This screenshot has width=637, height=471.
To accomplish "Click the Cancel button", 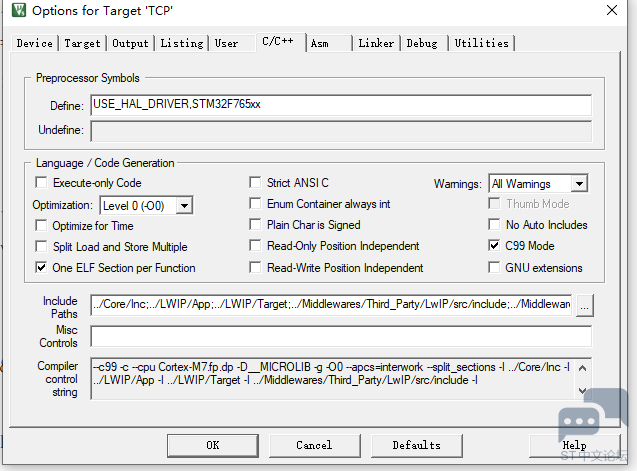I will tap(314, 445).
